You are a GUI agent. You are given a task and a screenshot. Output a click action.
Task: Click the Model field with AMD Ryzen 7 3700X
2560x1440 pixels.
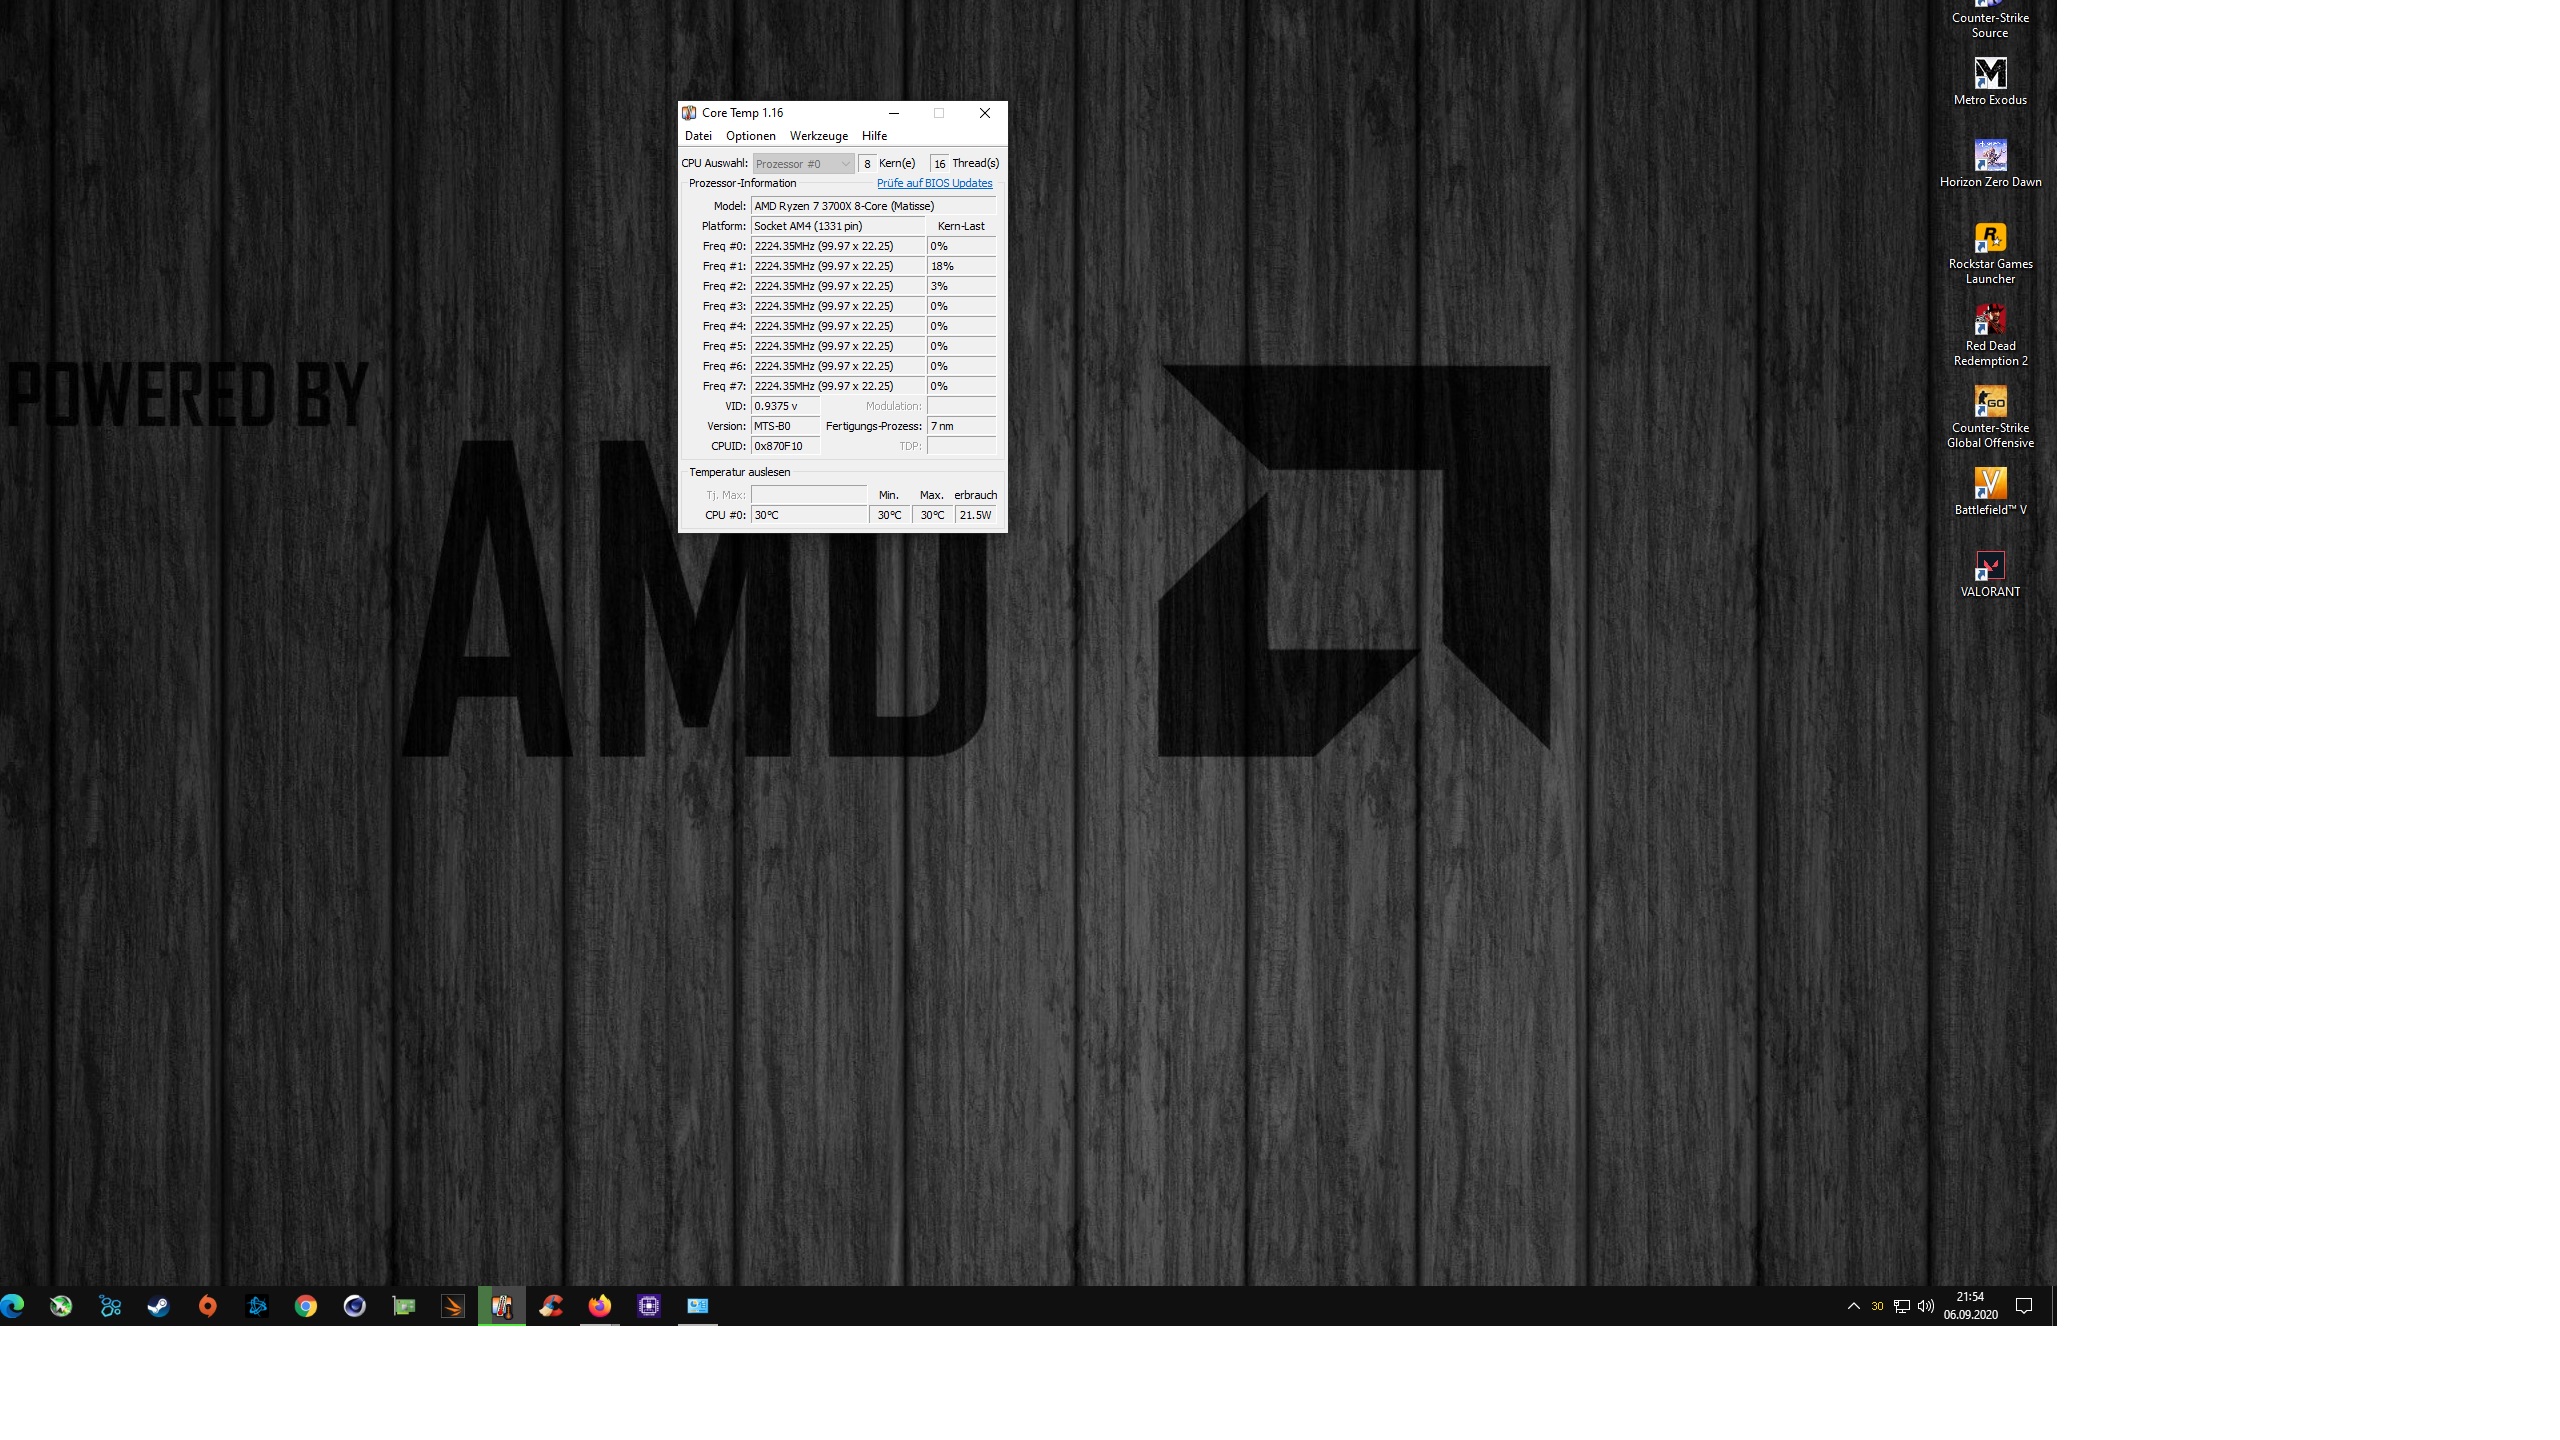[x=874, y=206]
